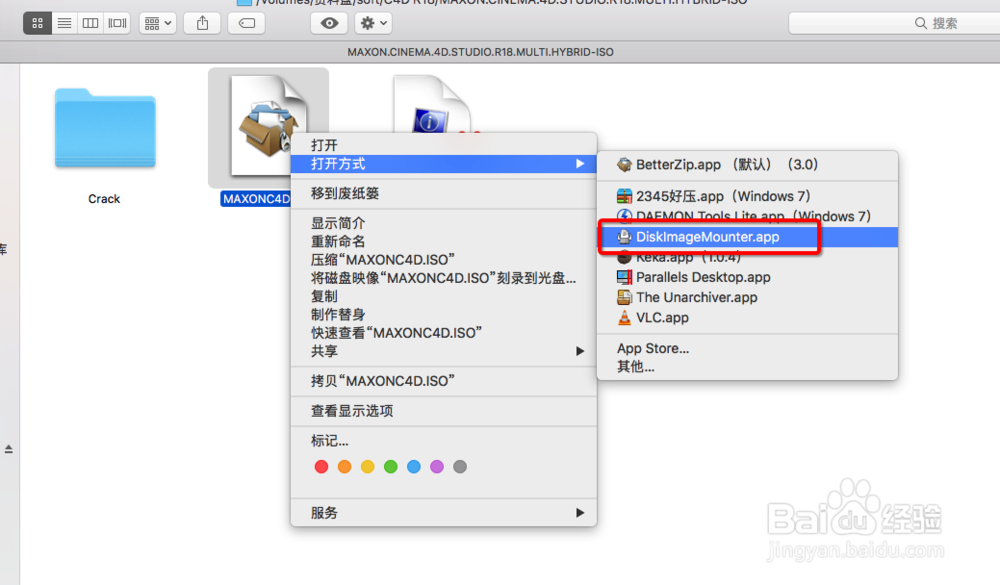Open with DAEMON Tools Lite.app
1000x585 pixels.
(747, 216)
